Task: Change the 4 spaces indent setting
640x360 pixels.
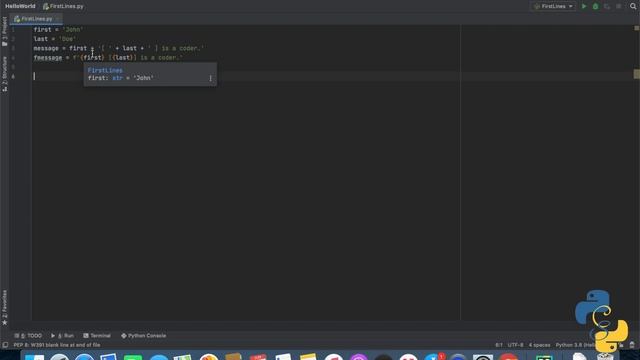Action: pyautogui.click(x=539, y=345)
